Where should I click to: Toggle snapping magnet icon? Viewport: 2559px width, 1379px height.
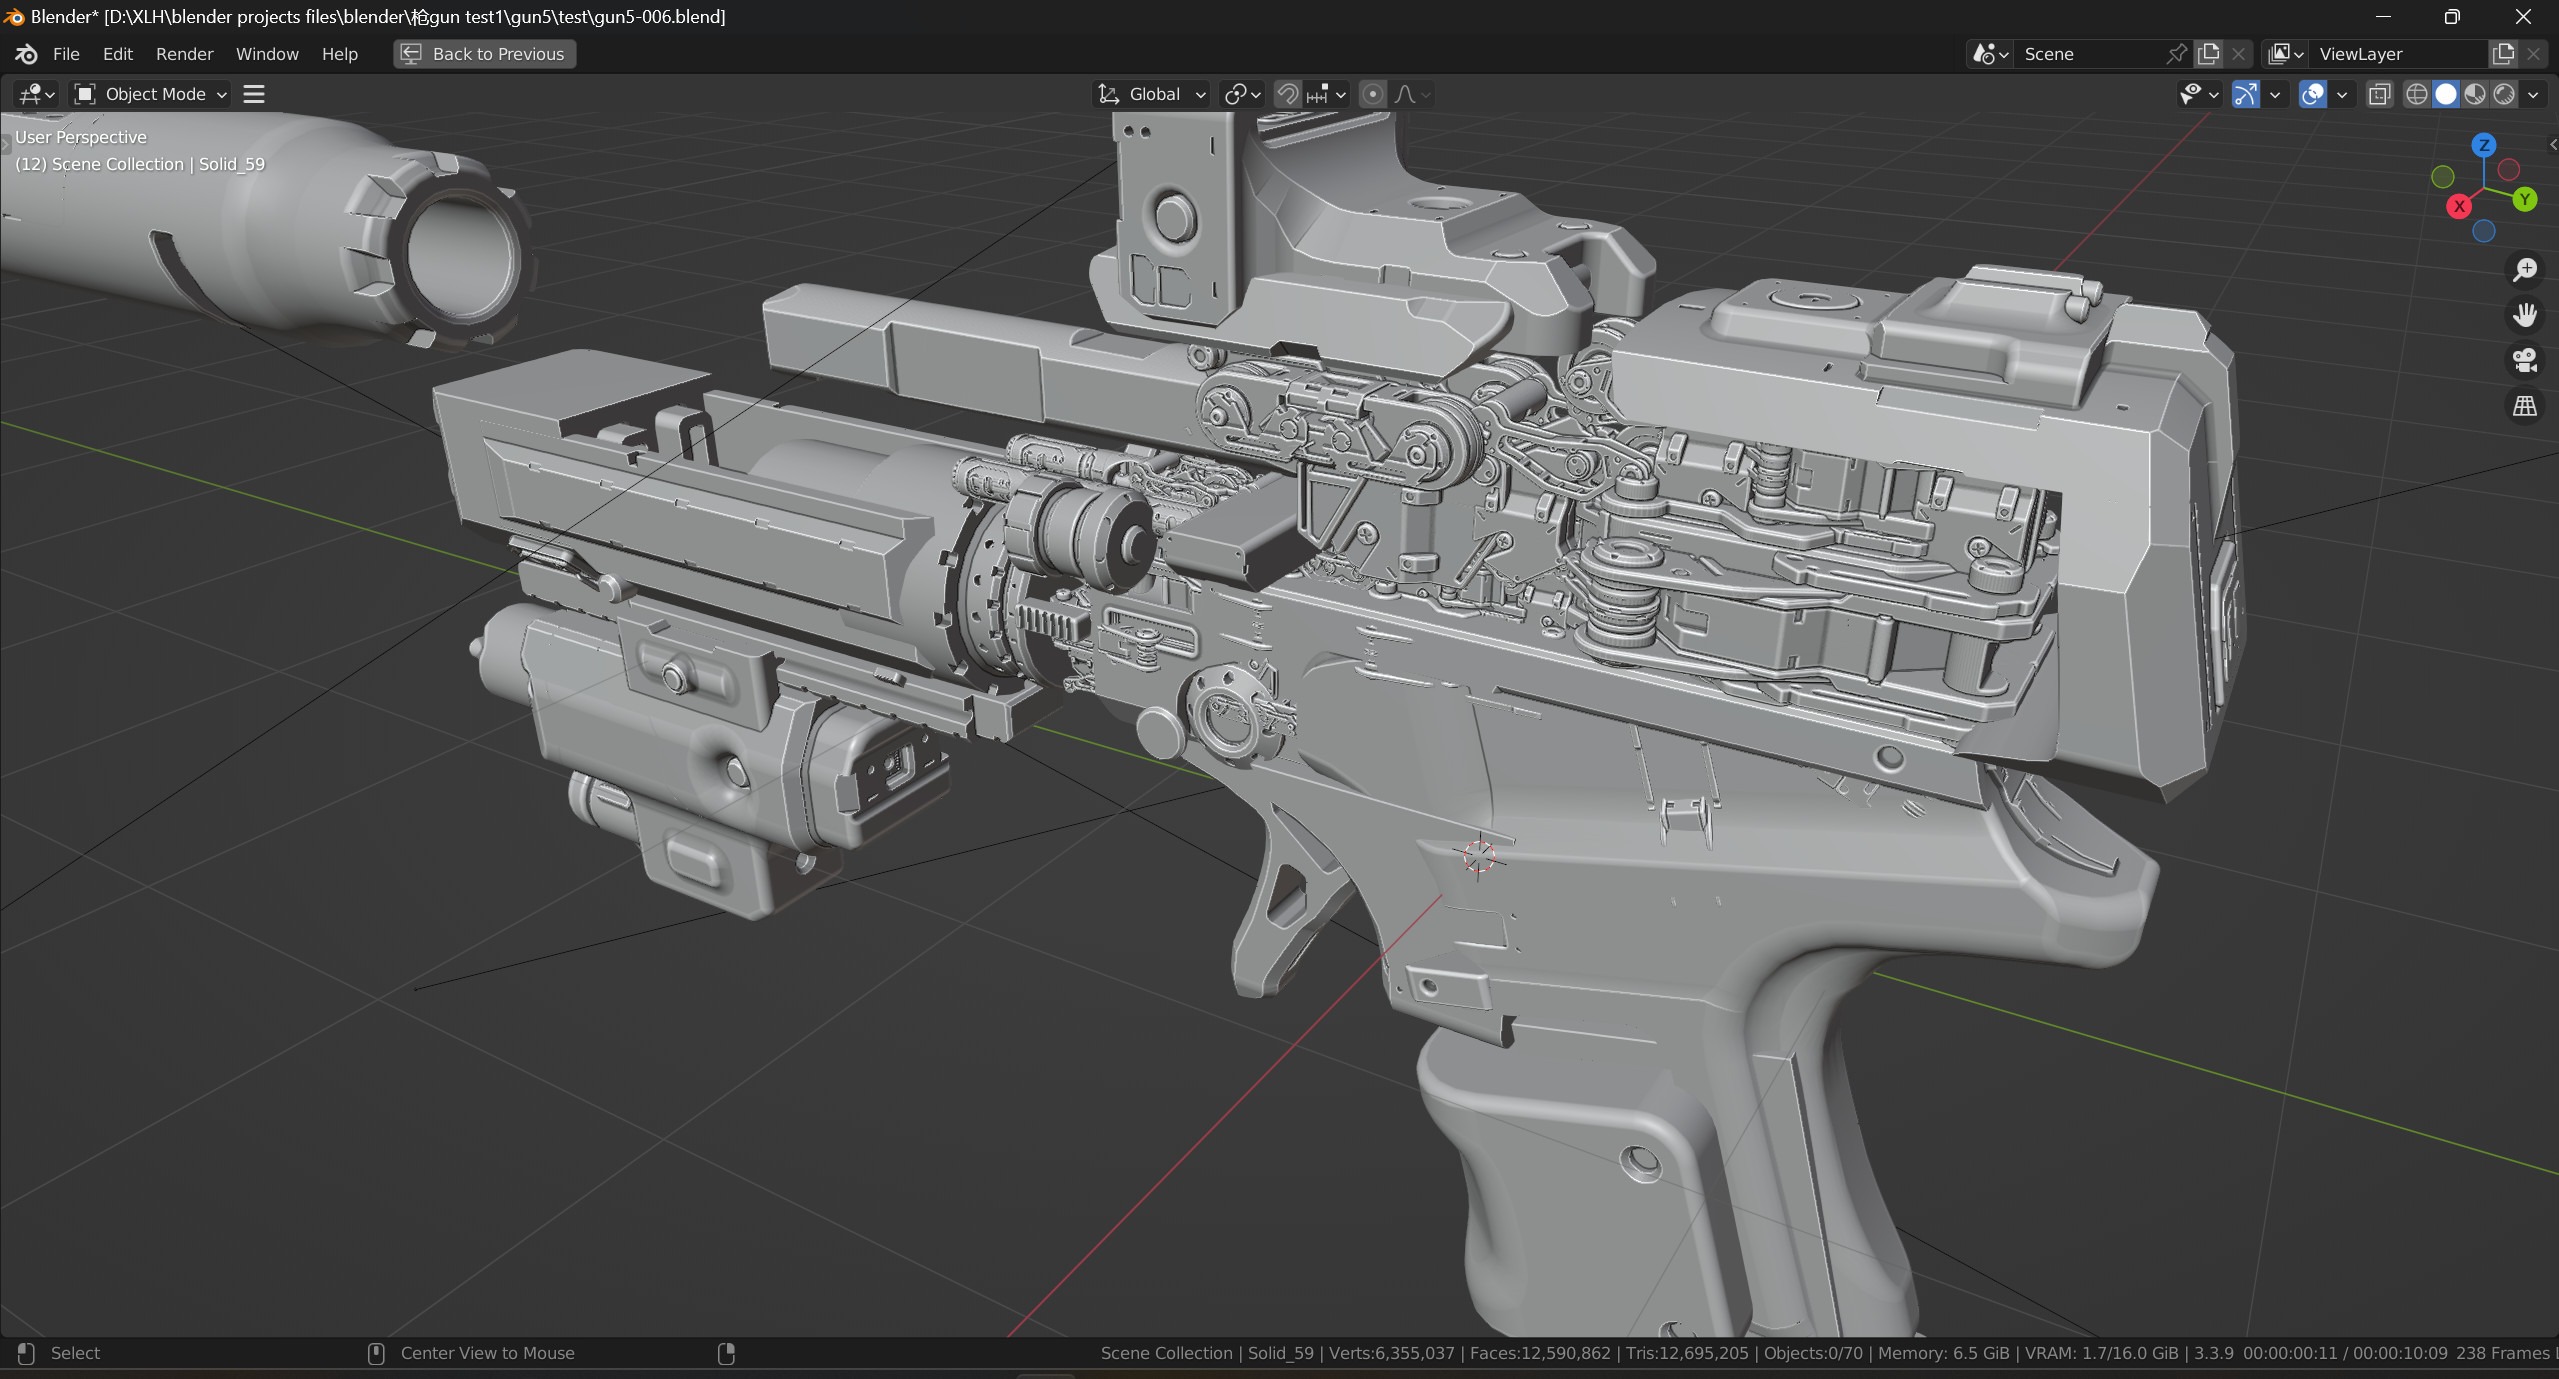pos(1288,94)
